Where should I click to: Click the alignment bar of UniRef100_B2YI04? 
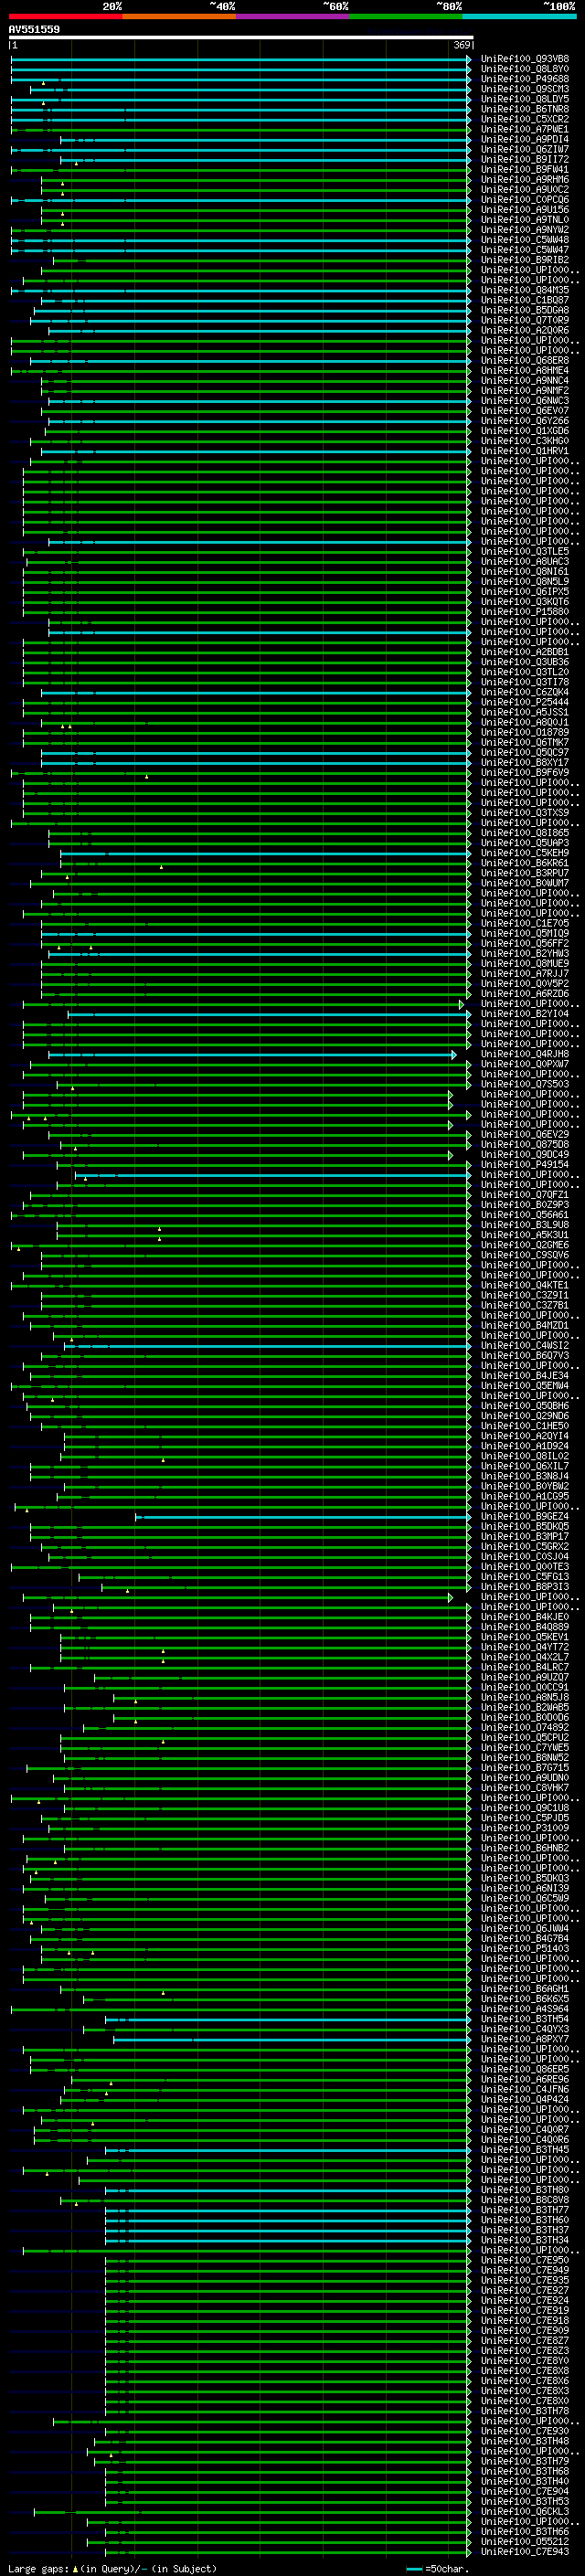point(270,1014)
